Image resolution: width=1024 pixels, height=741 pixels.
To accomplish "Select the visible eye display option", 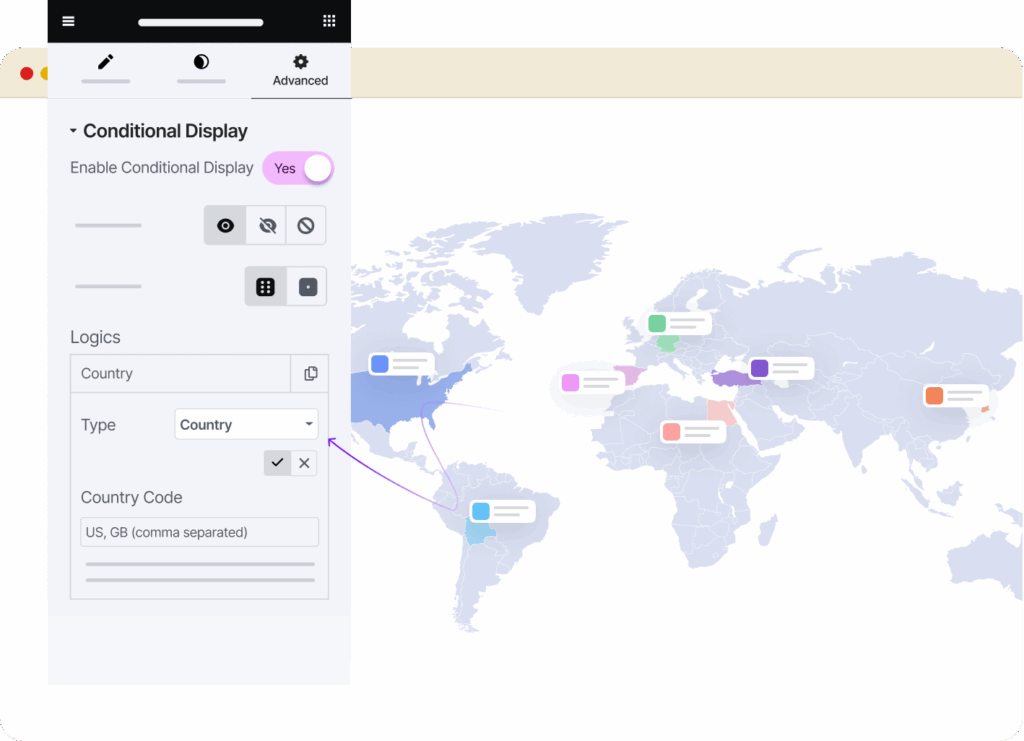I will click(224, 225).
